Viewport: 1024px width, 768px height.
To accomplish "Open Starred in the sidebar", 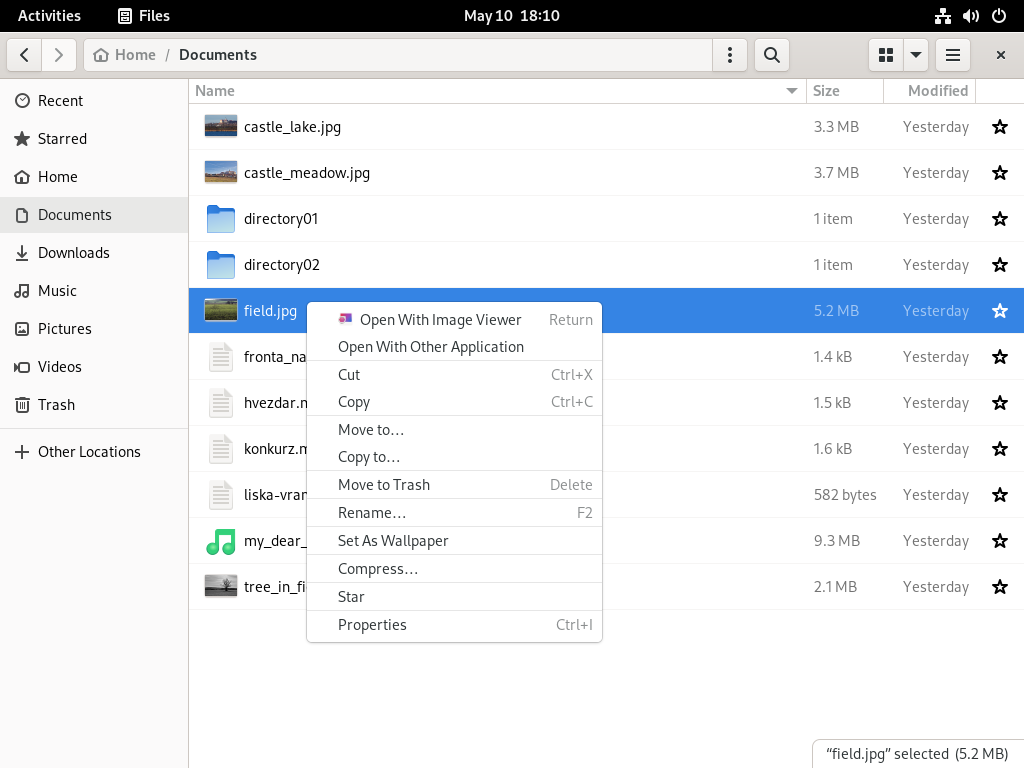I will click(94, 138).
